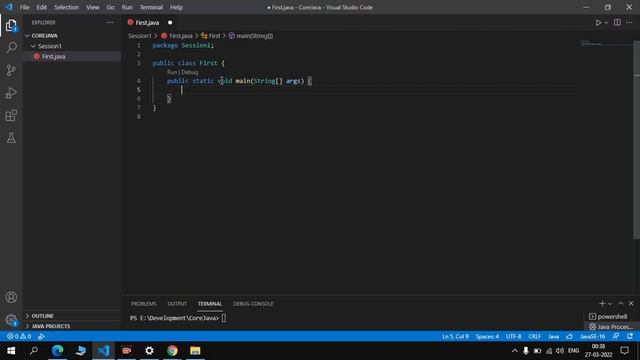Viewport: 640px width, 360px height.
Task: Open errors and warnings status item
Action: [x=19, y=336]
